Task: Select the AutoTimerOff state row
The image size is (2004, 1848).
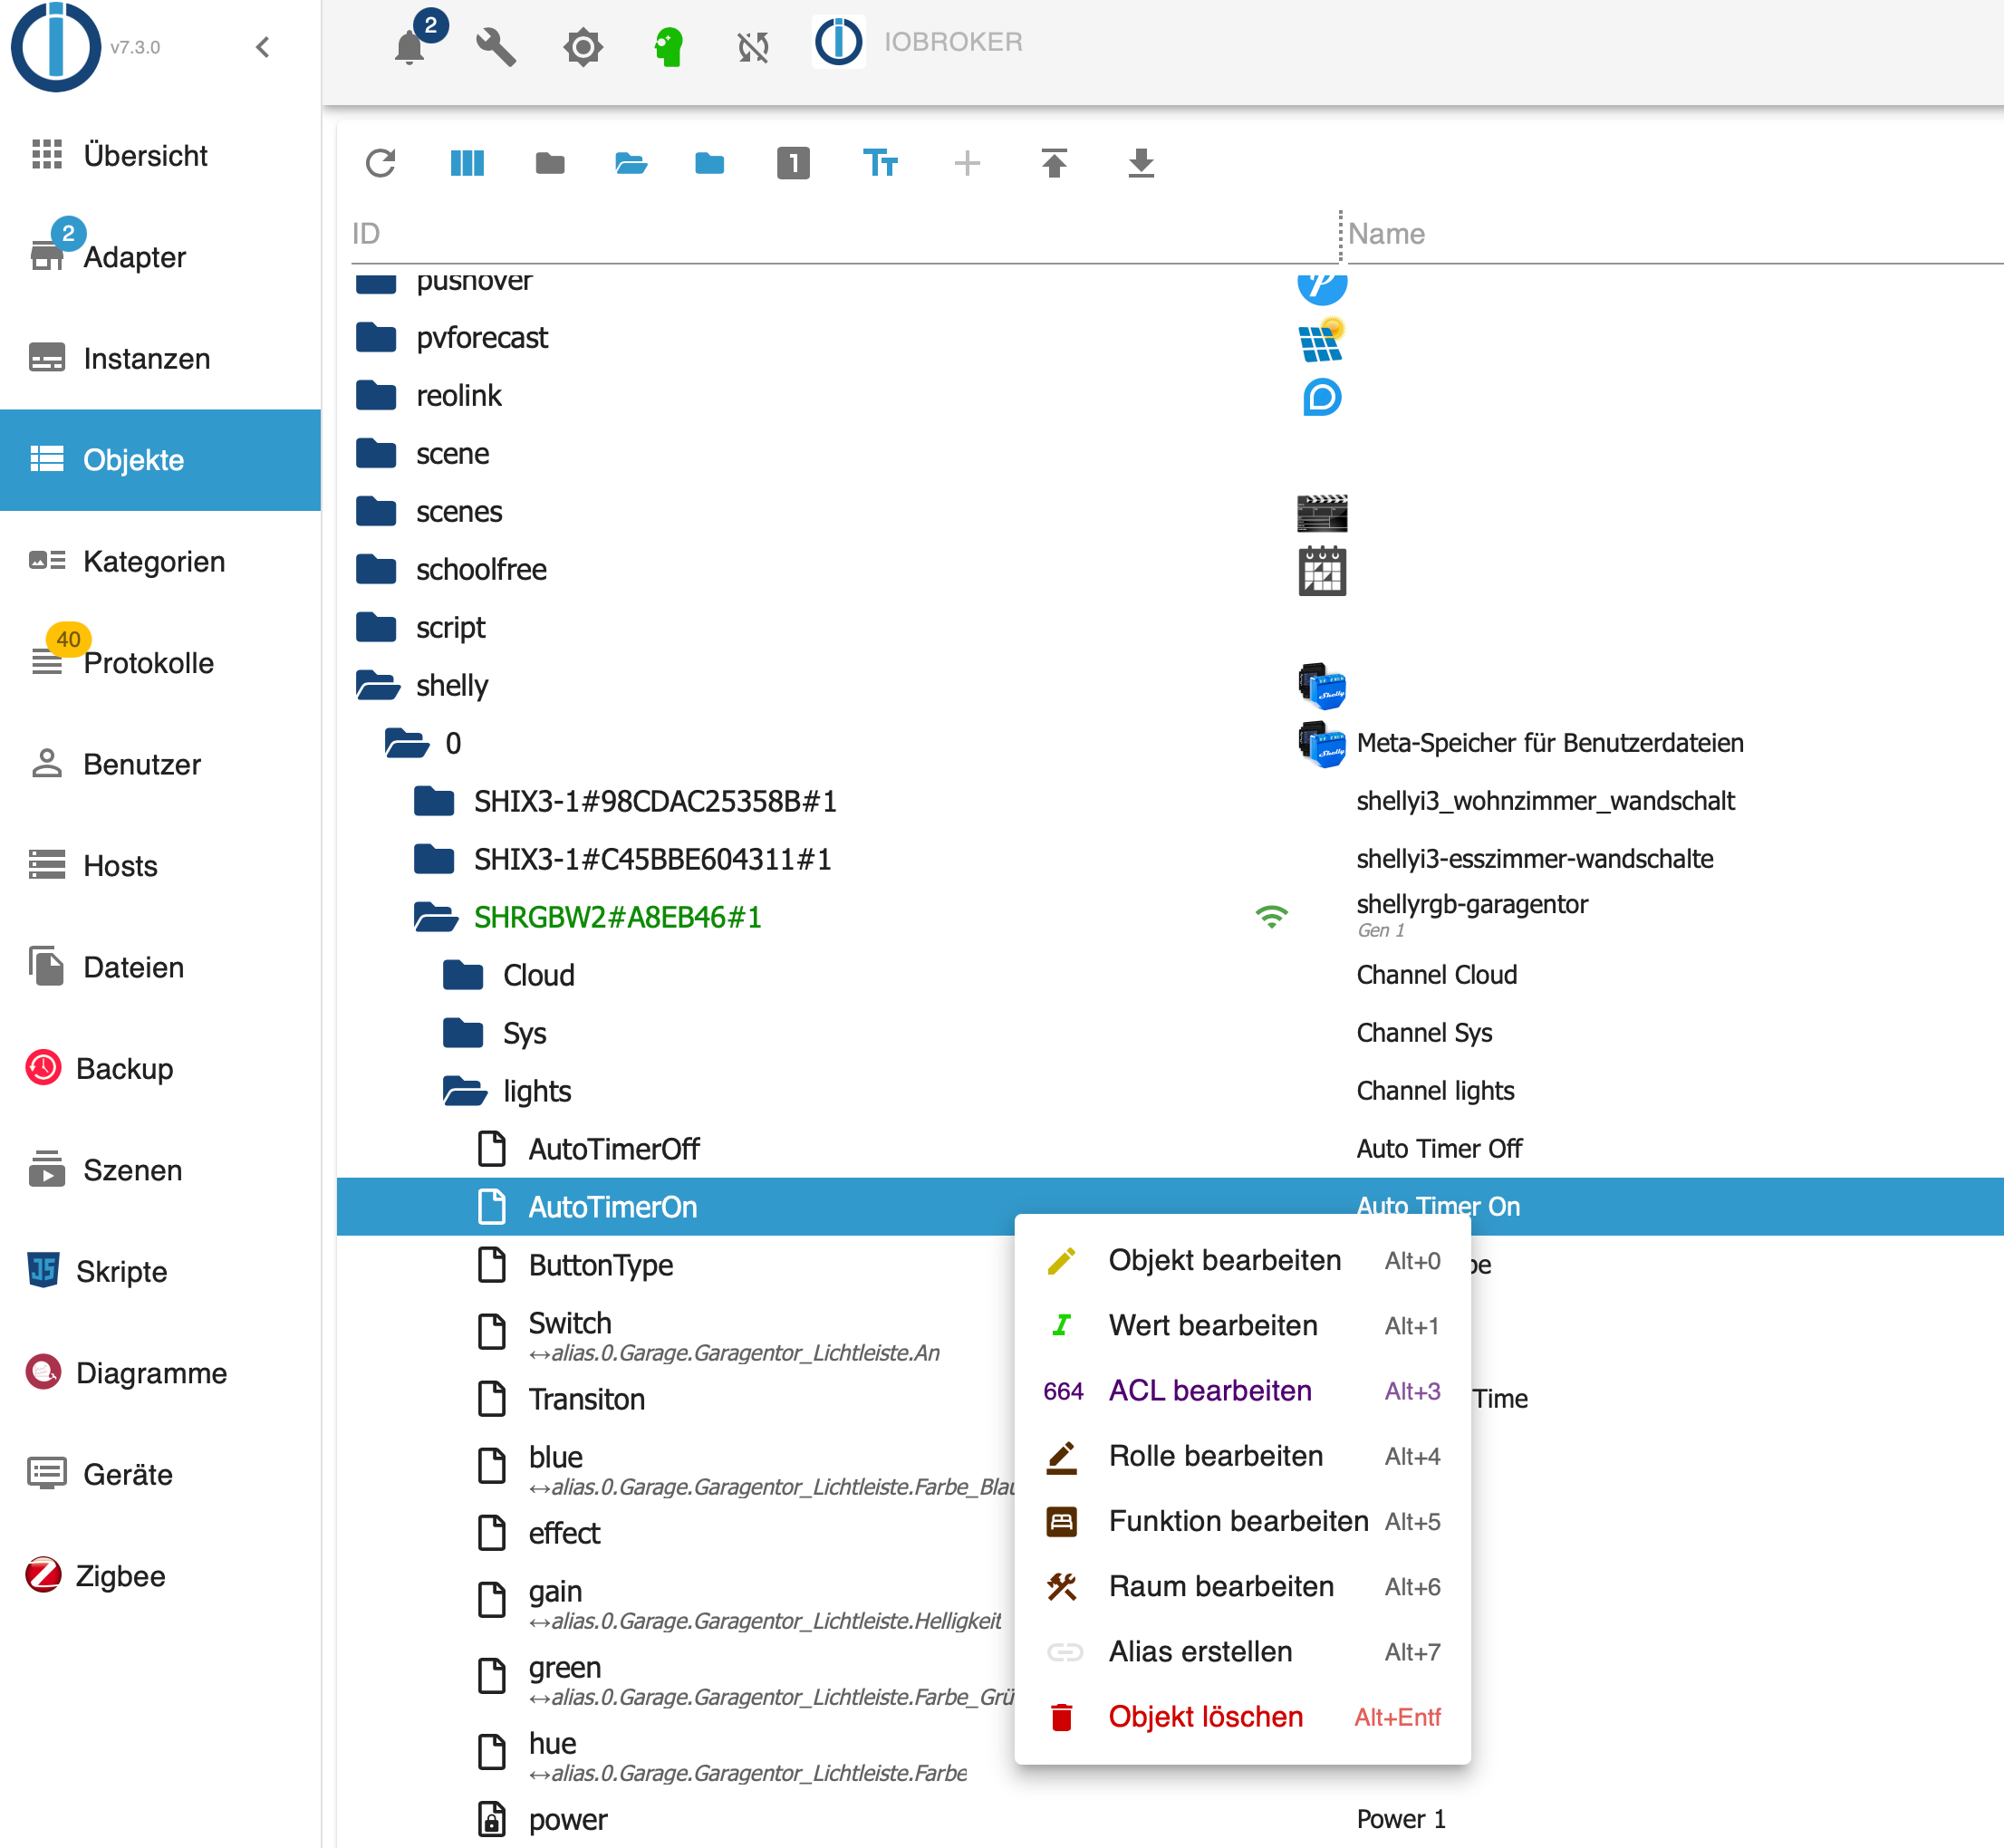Action: 613,1149
